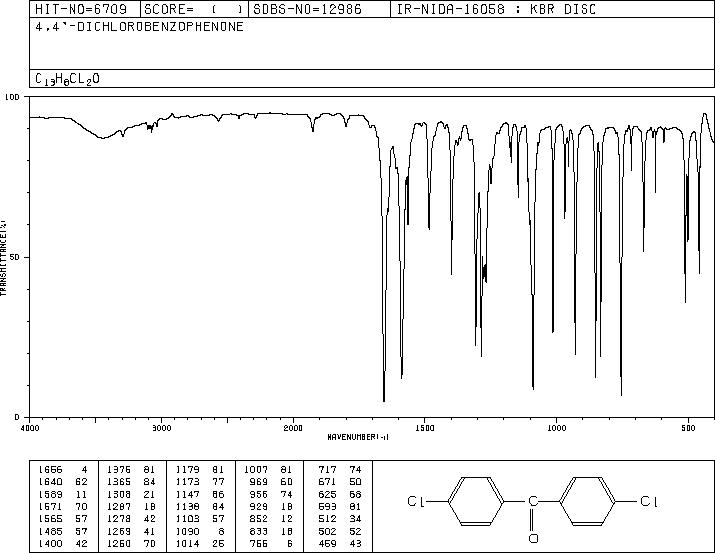Image resolution: width=715 pixels, height=553 pixels.
Task: Click the 512 peak entry in table
Action: [x=340, y=519]
